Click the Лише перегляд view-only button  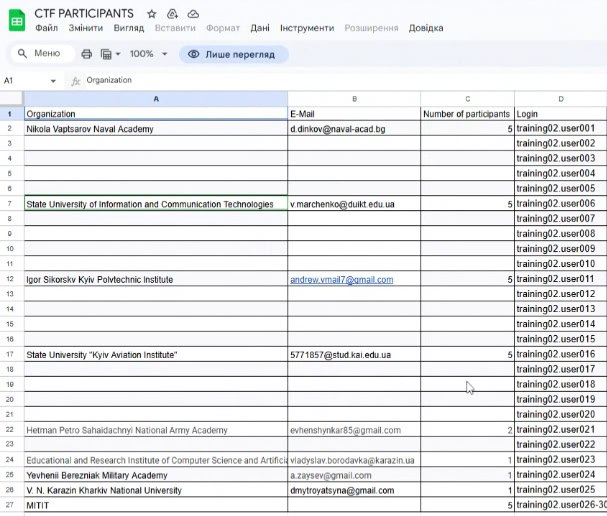[234, 54]
